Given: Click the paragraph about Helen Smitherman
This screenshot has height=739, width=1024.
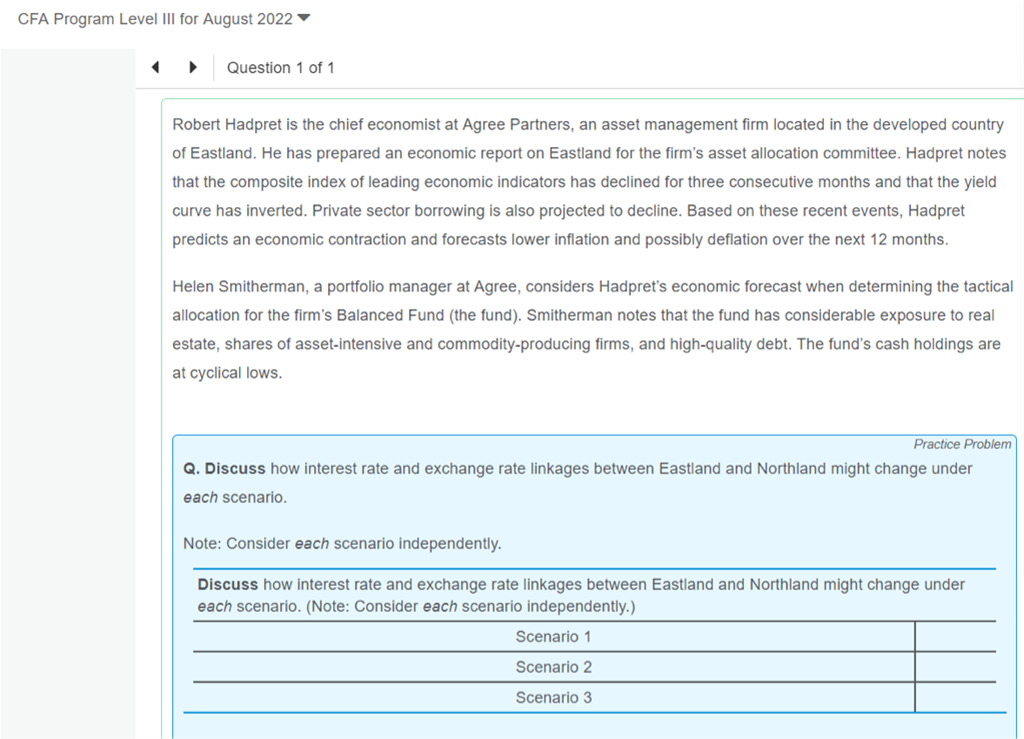Looking at the screenshot, I should (x=588, y=329).
